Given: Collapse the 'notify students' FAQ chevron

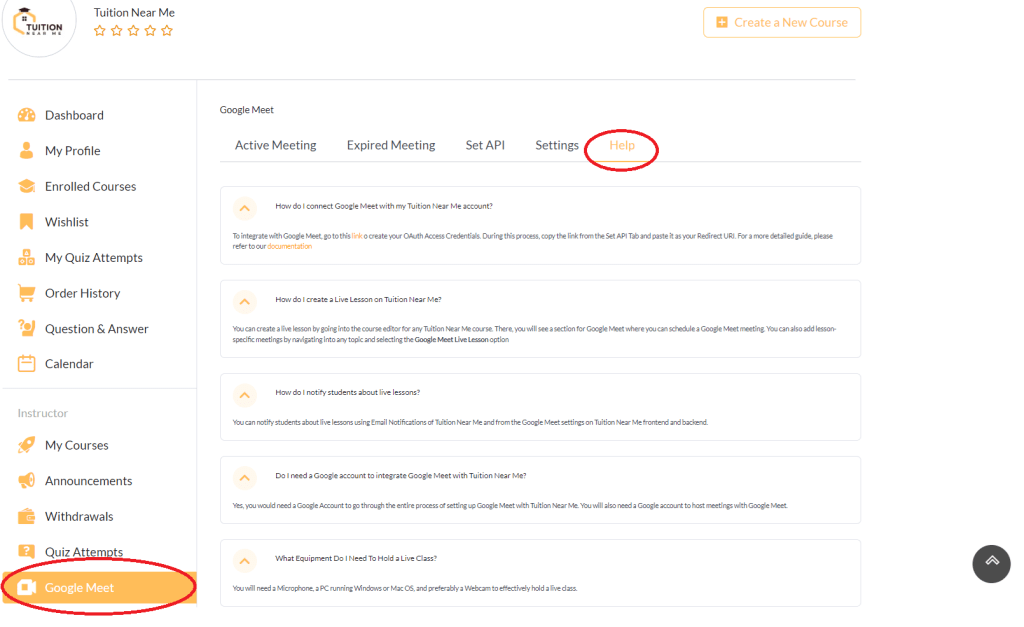Looking at the screenshot, I should (244, 393).
